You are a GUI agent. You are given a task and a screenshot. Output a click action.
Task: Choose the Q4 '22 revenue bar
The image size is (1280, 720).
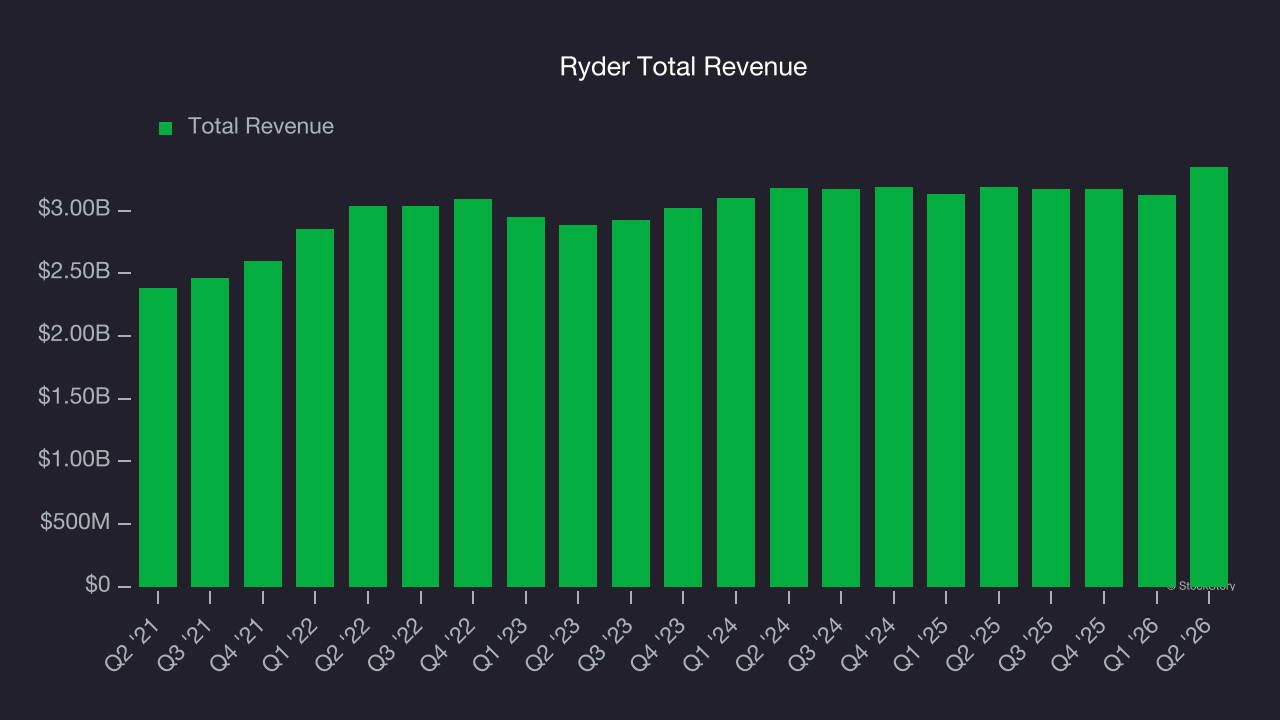click(x=473, y=393)
